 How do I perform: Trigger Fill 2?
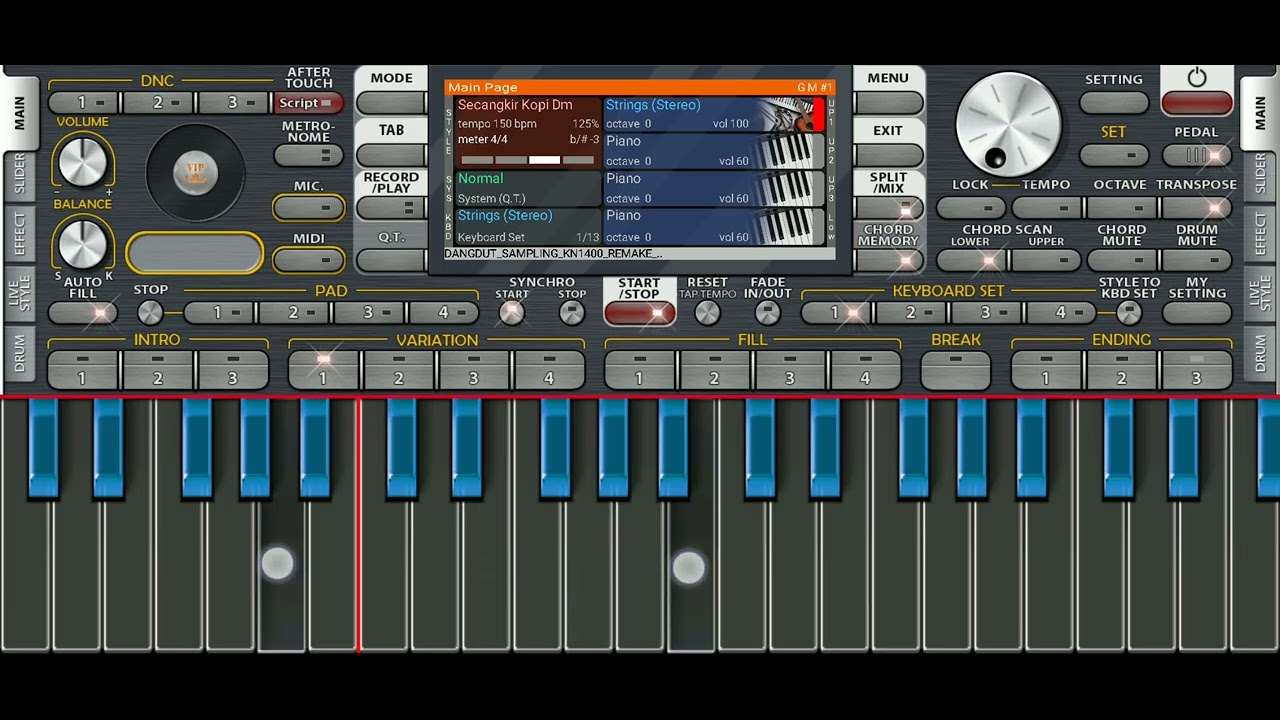714,369
